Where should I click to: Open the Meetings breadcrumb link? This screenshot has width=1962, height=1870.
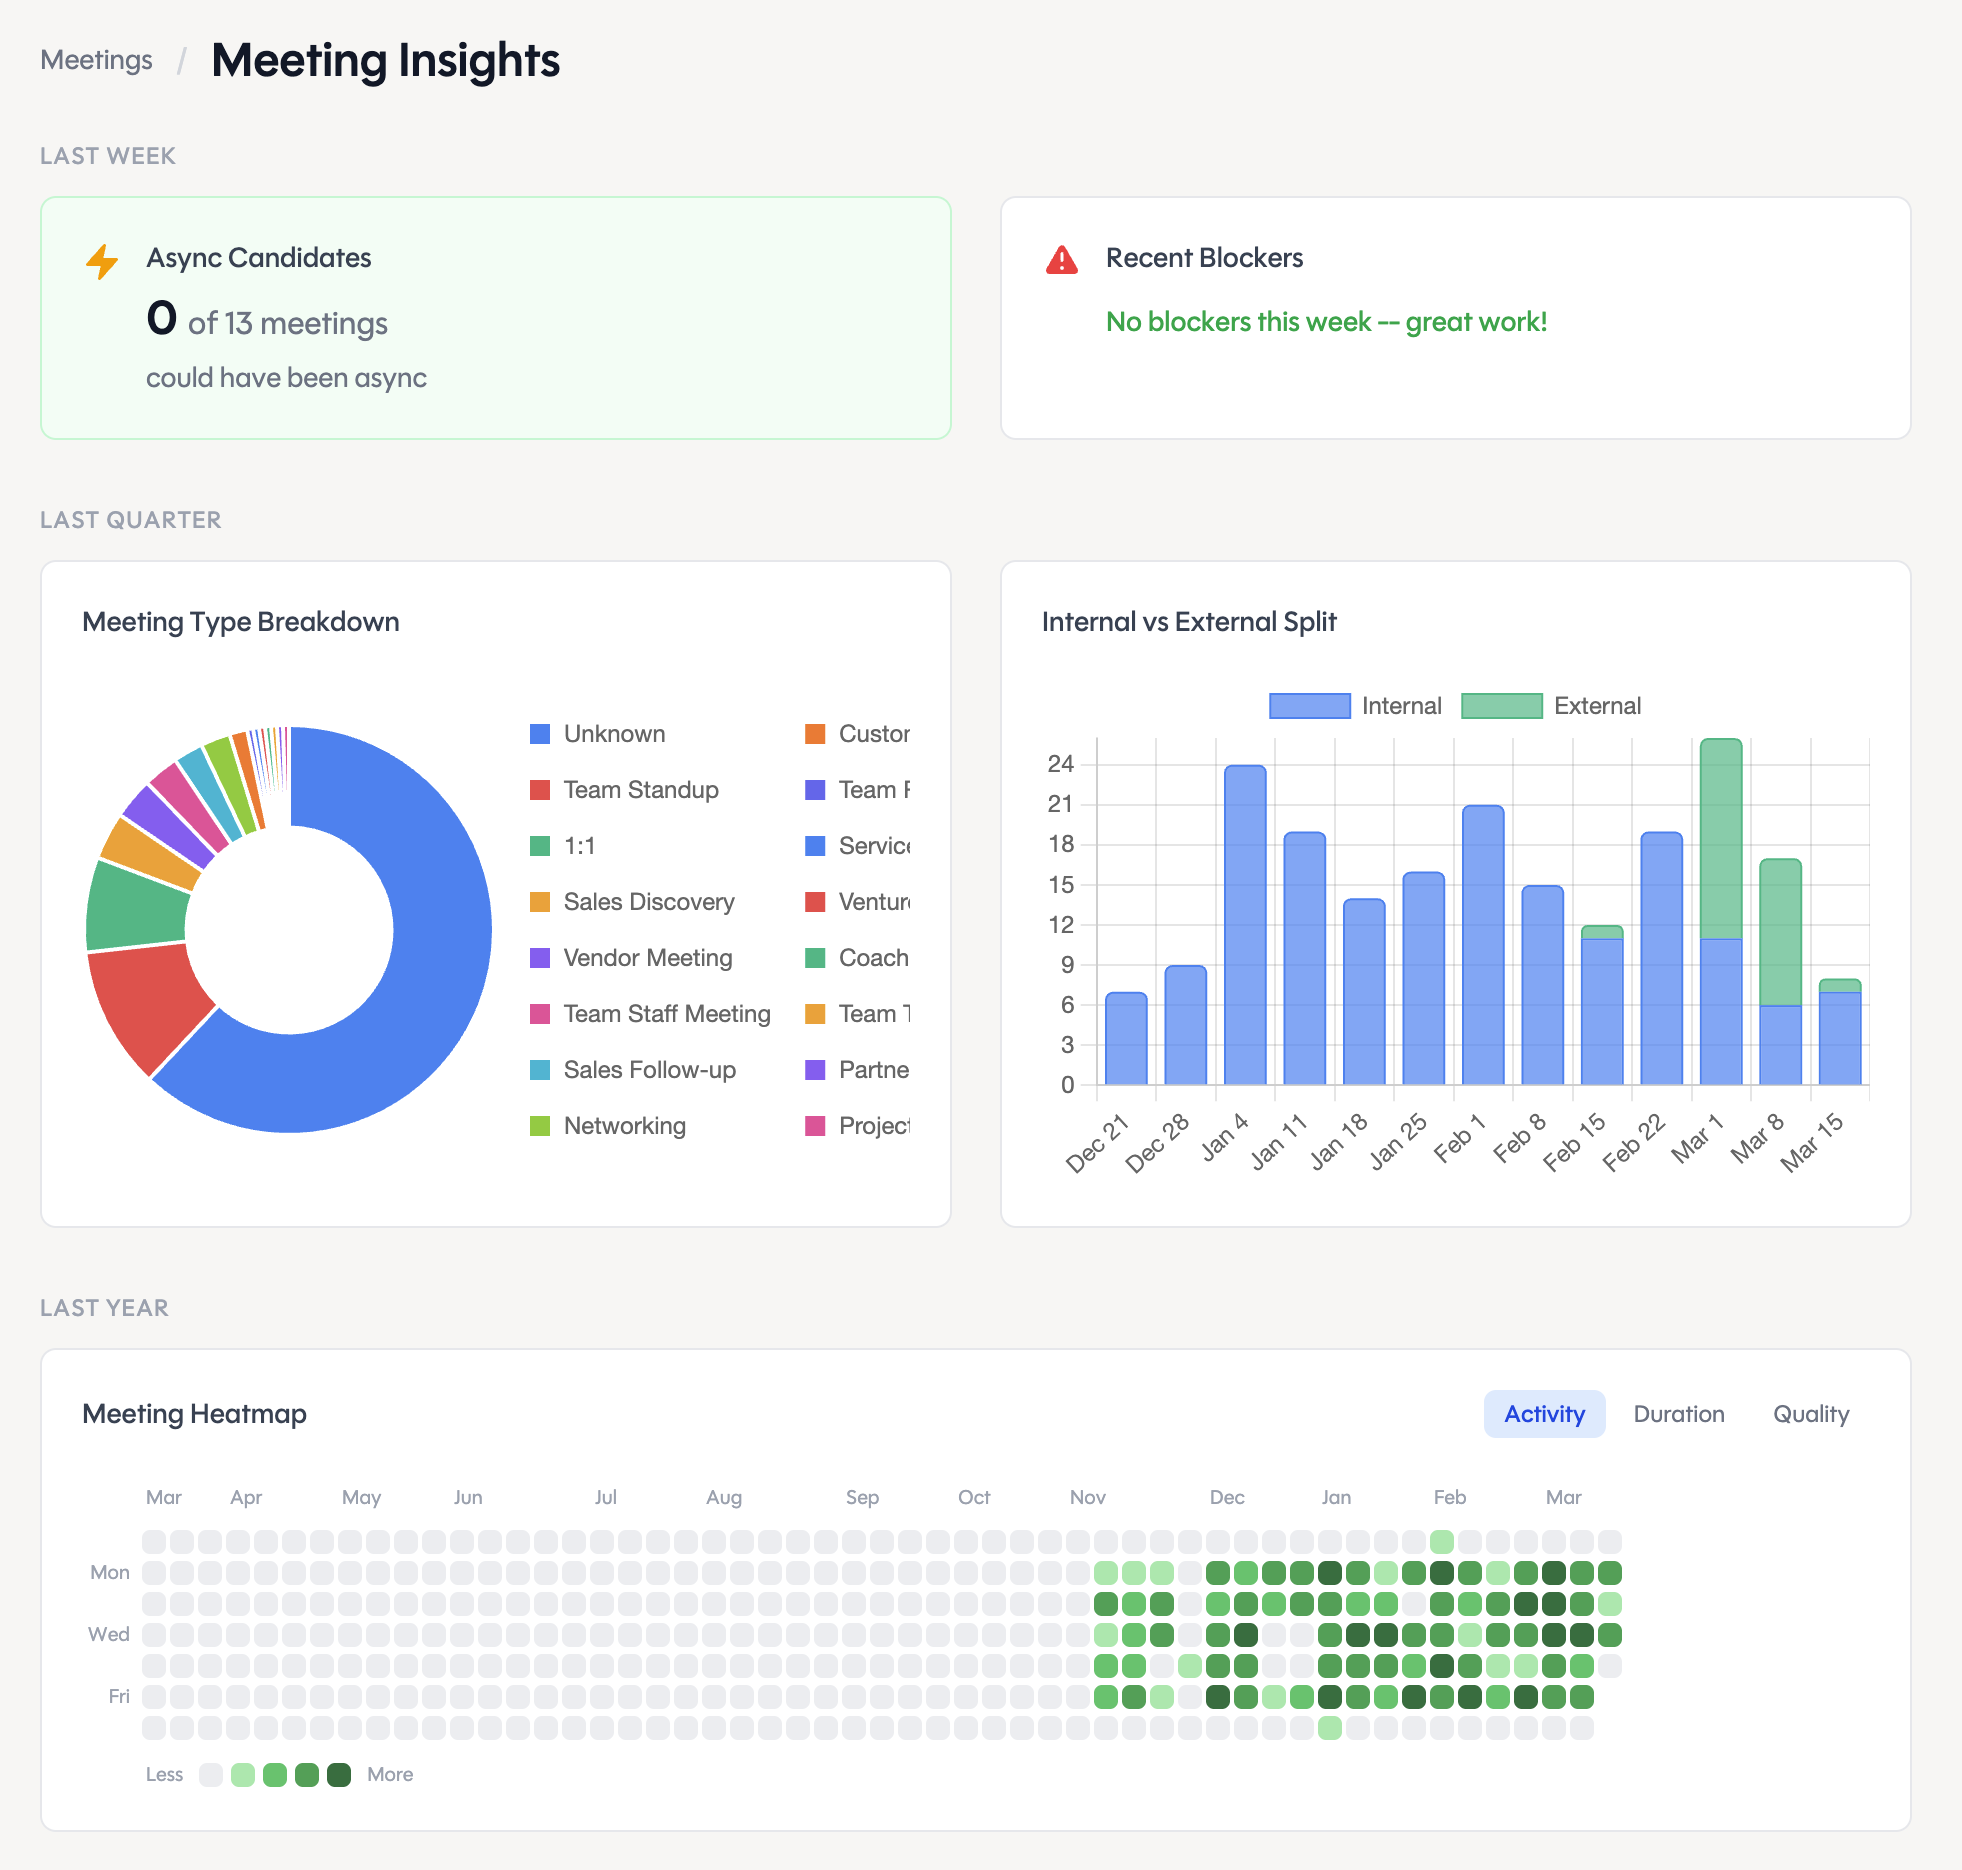[96, 60]
